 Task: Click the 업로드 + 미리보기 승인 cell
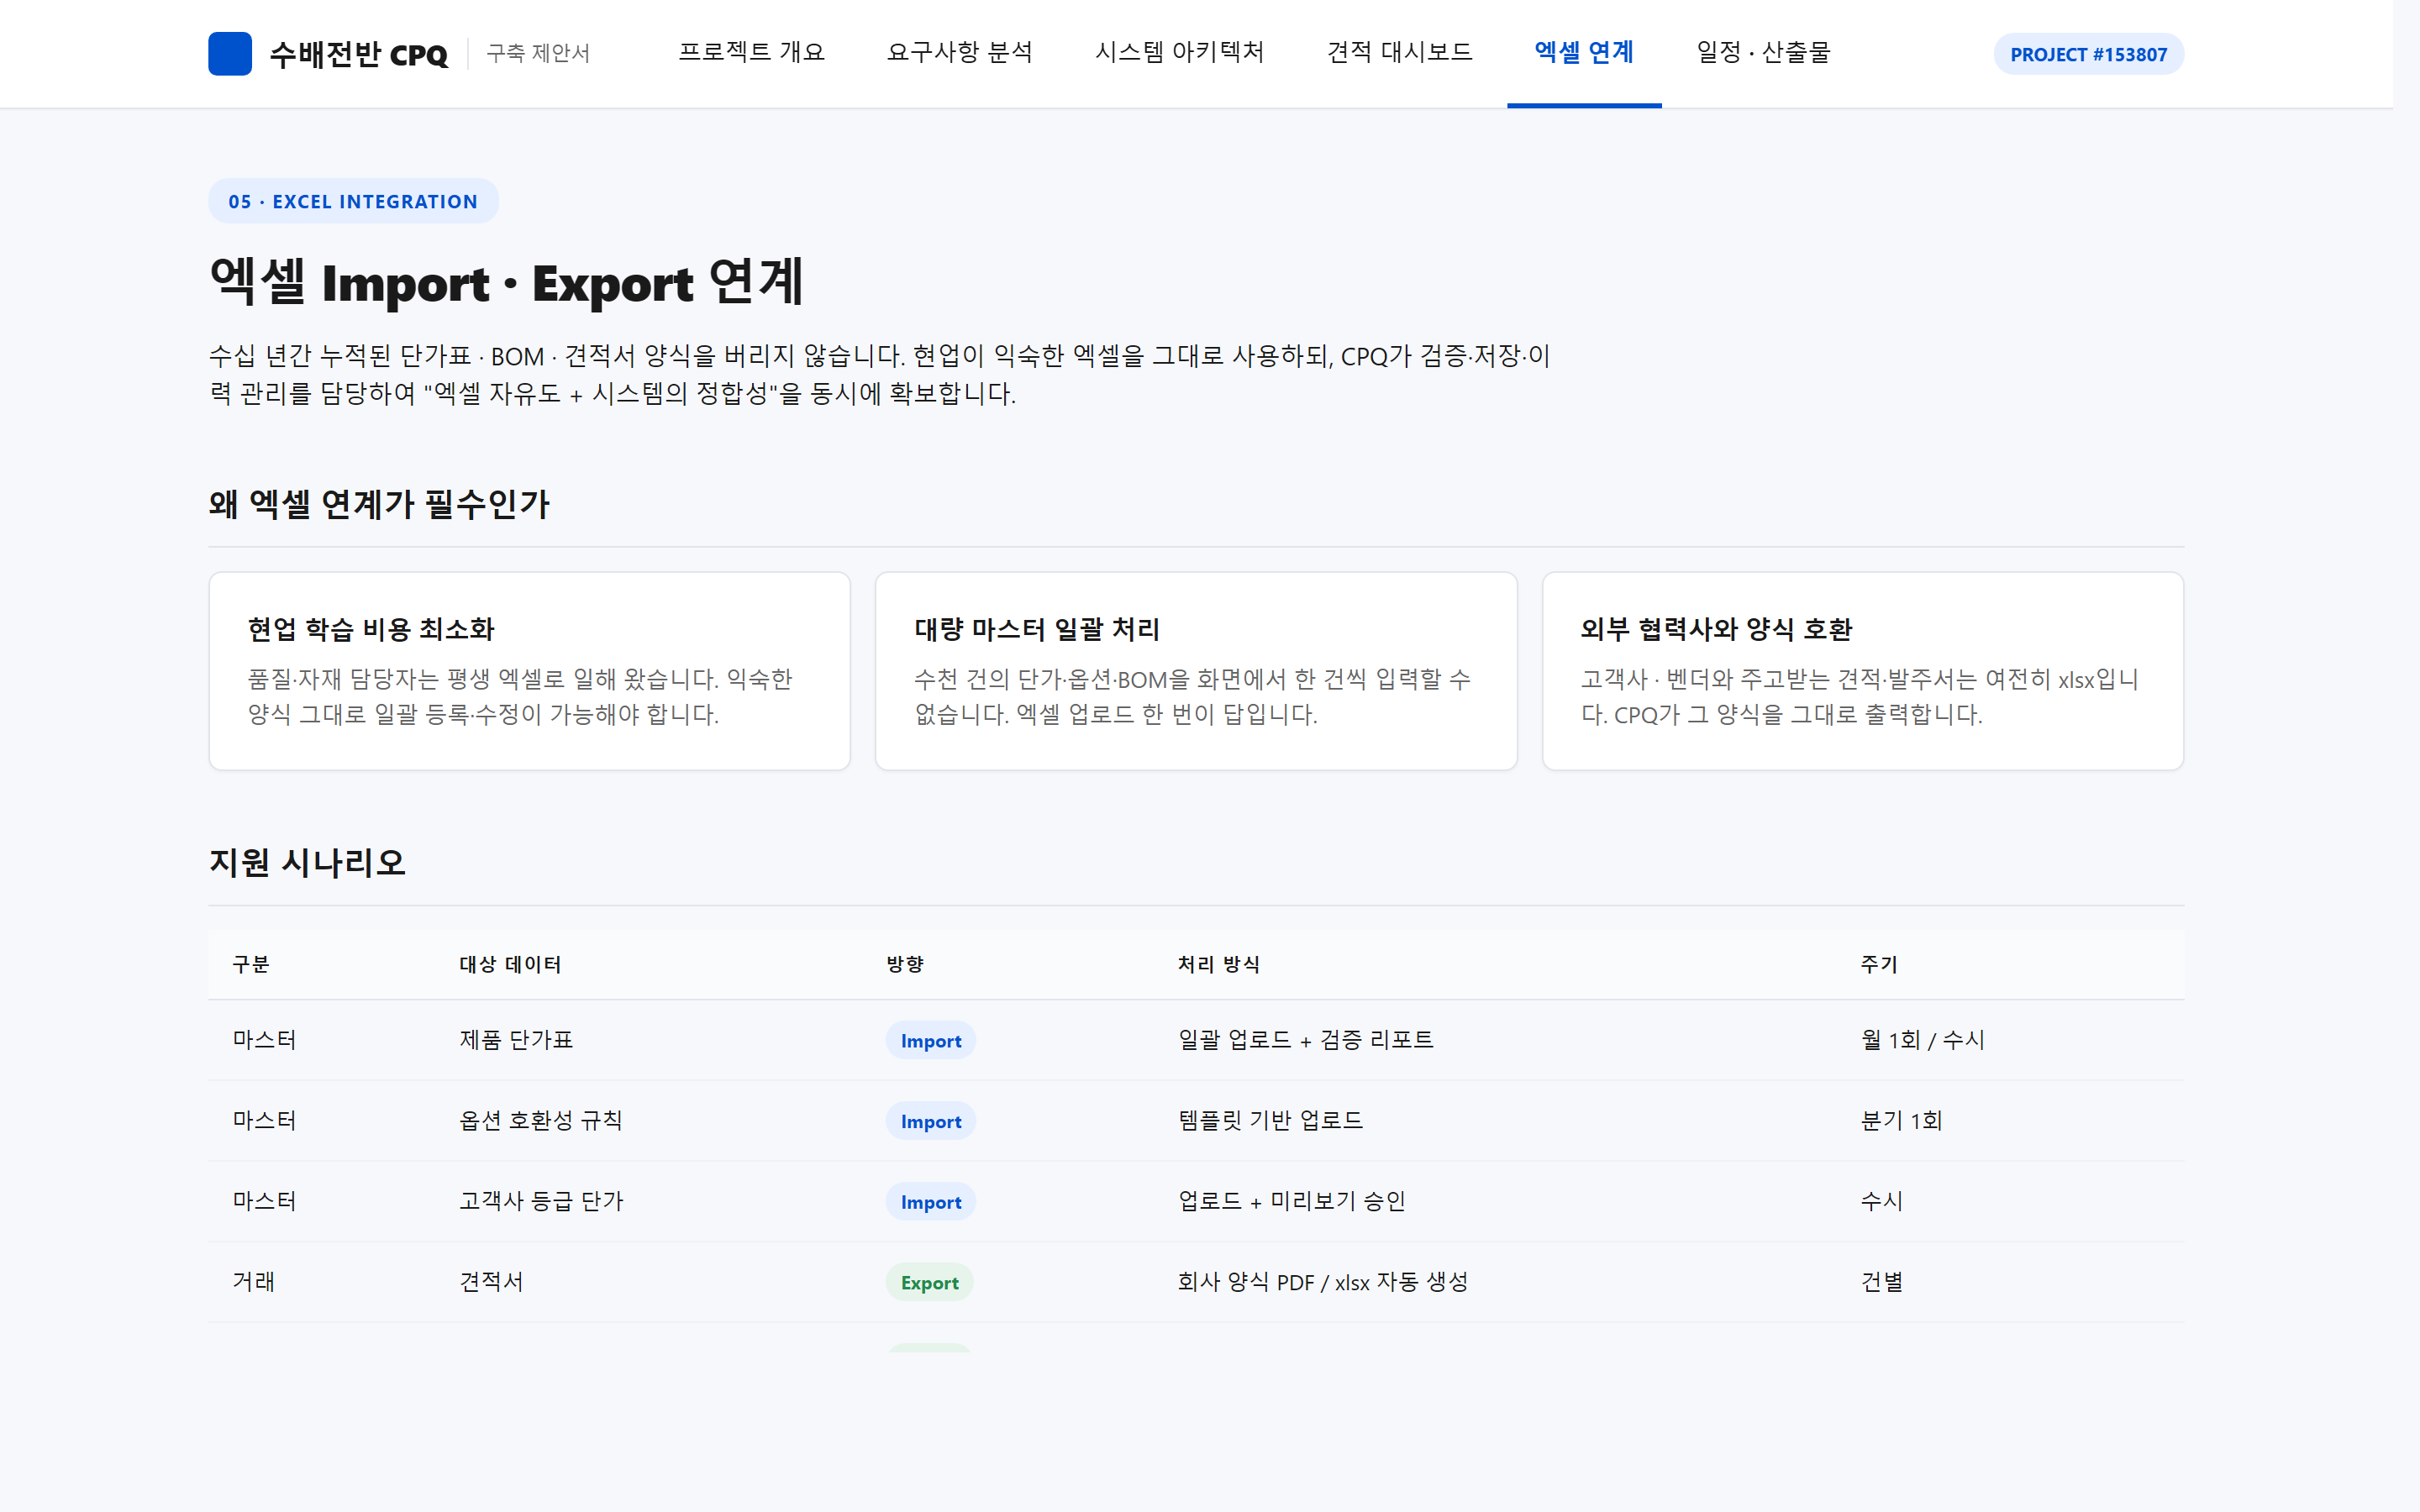pos(1292,1201)
